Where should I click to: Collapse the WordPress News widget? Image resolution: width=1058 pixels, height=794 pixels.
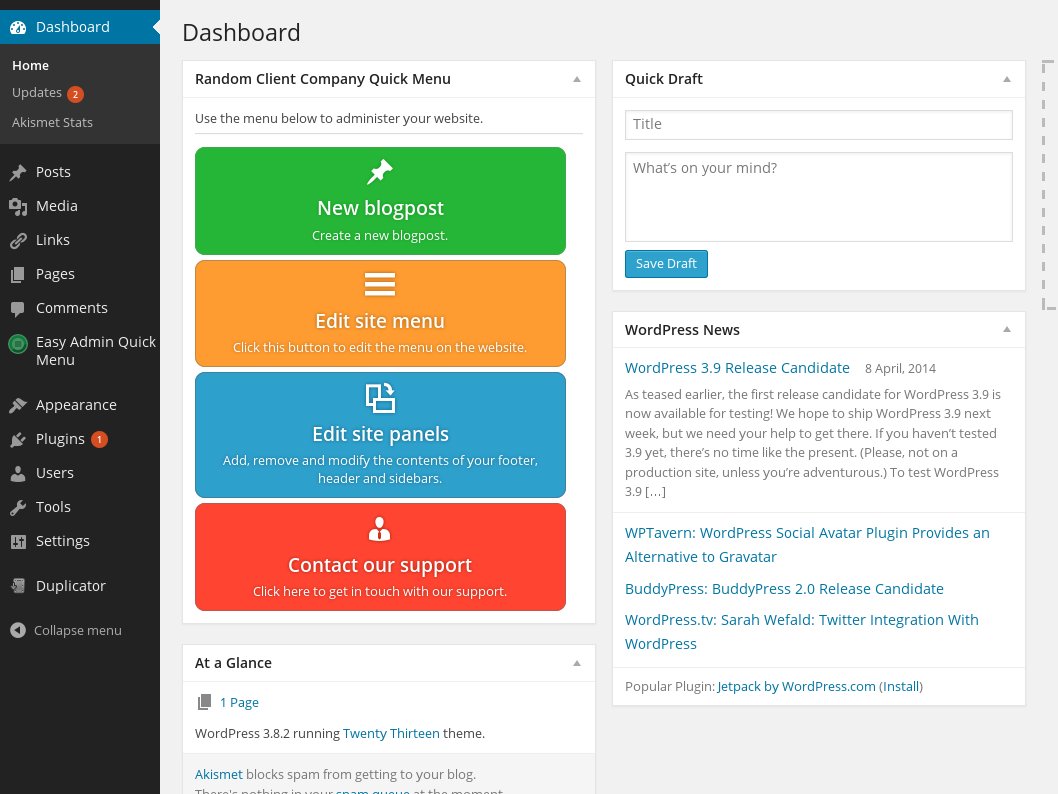(x=1007, y=330)
